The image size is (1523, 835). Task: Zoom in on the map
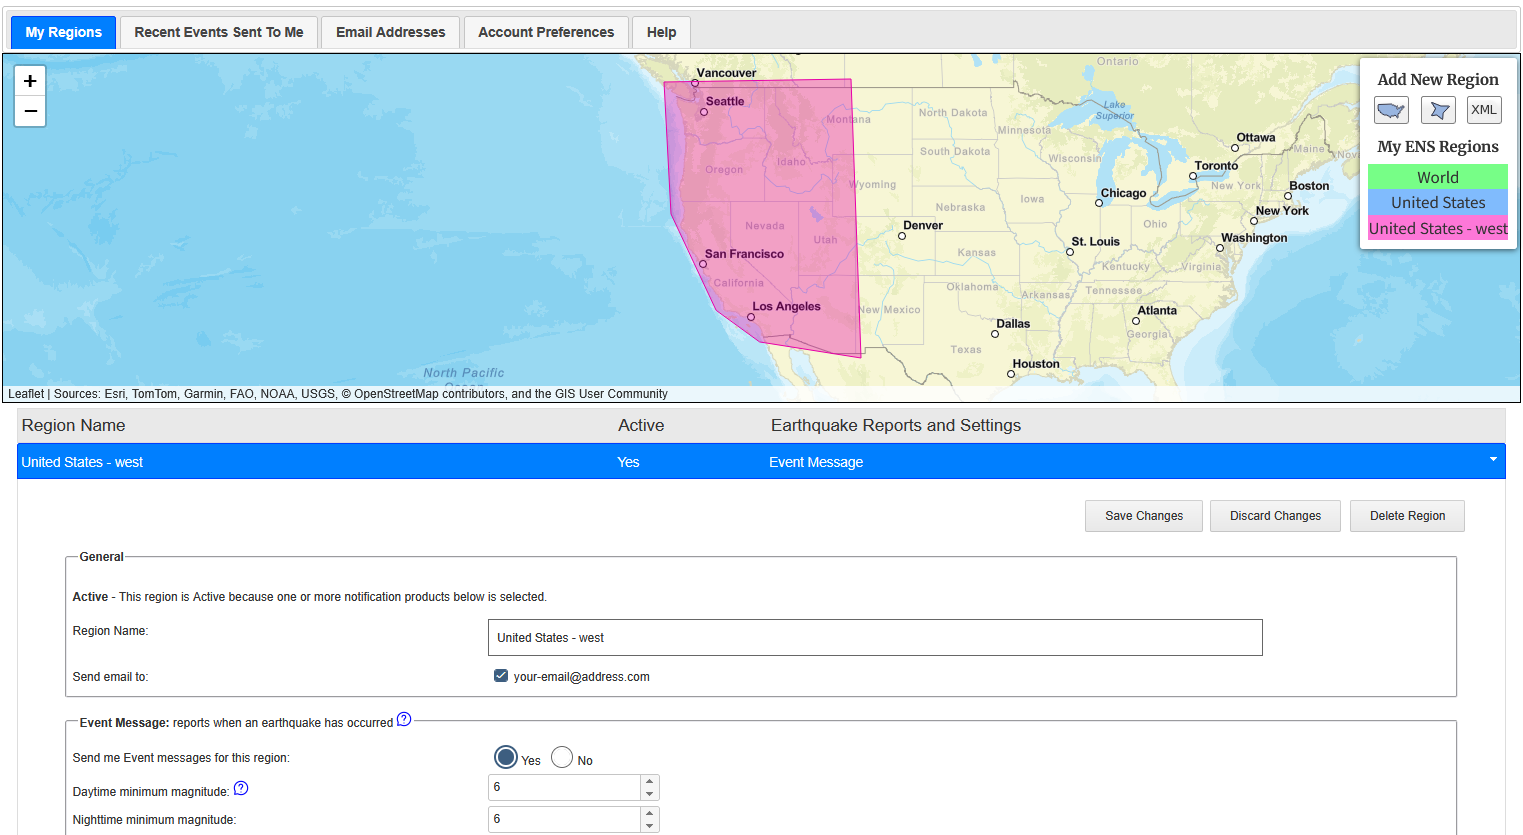pyautogui.click(x=30, y=80)
